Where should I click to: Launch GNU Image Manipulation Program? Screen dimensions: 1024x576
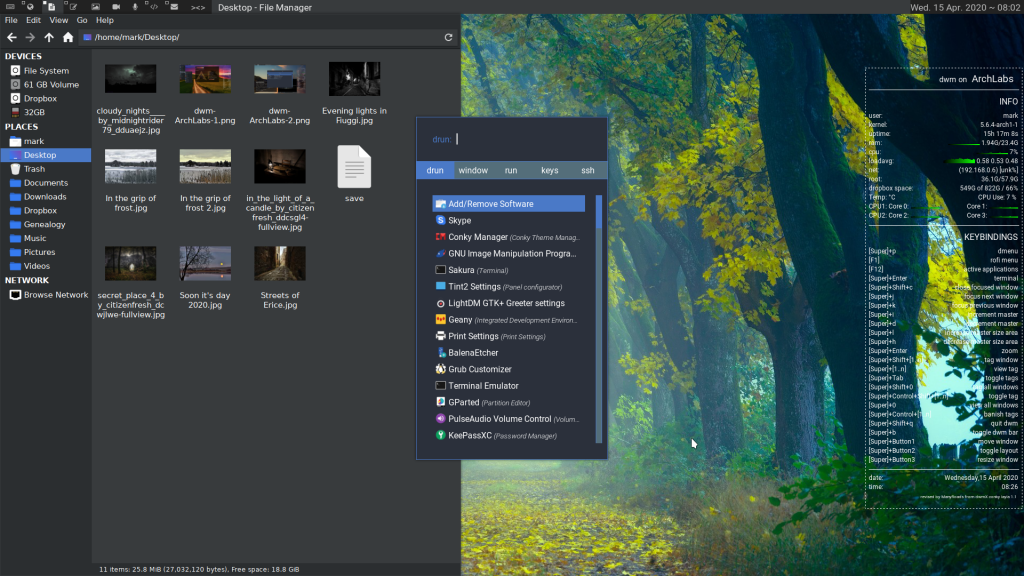pos(509,253)
